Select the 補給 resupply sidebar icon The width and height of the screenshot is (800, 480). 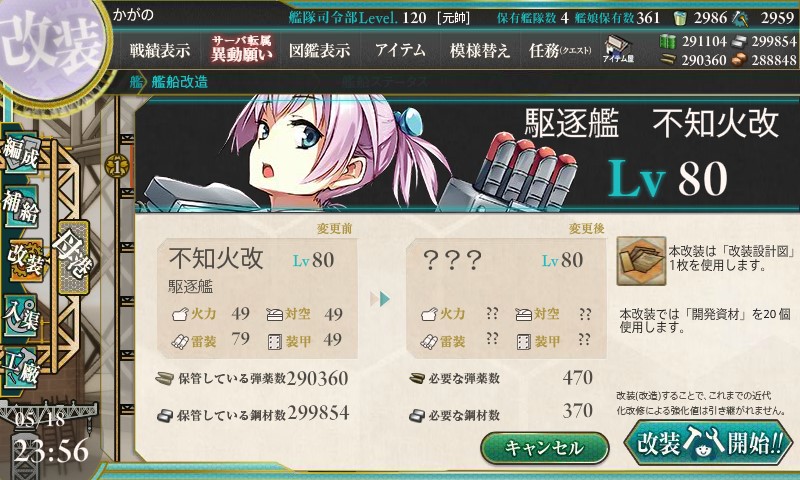(21, 206)
